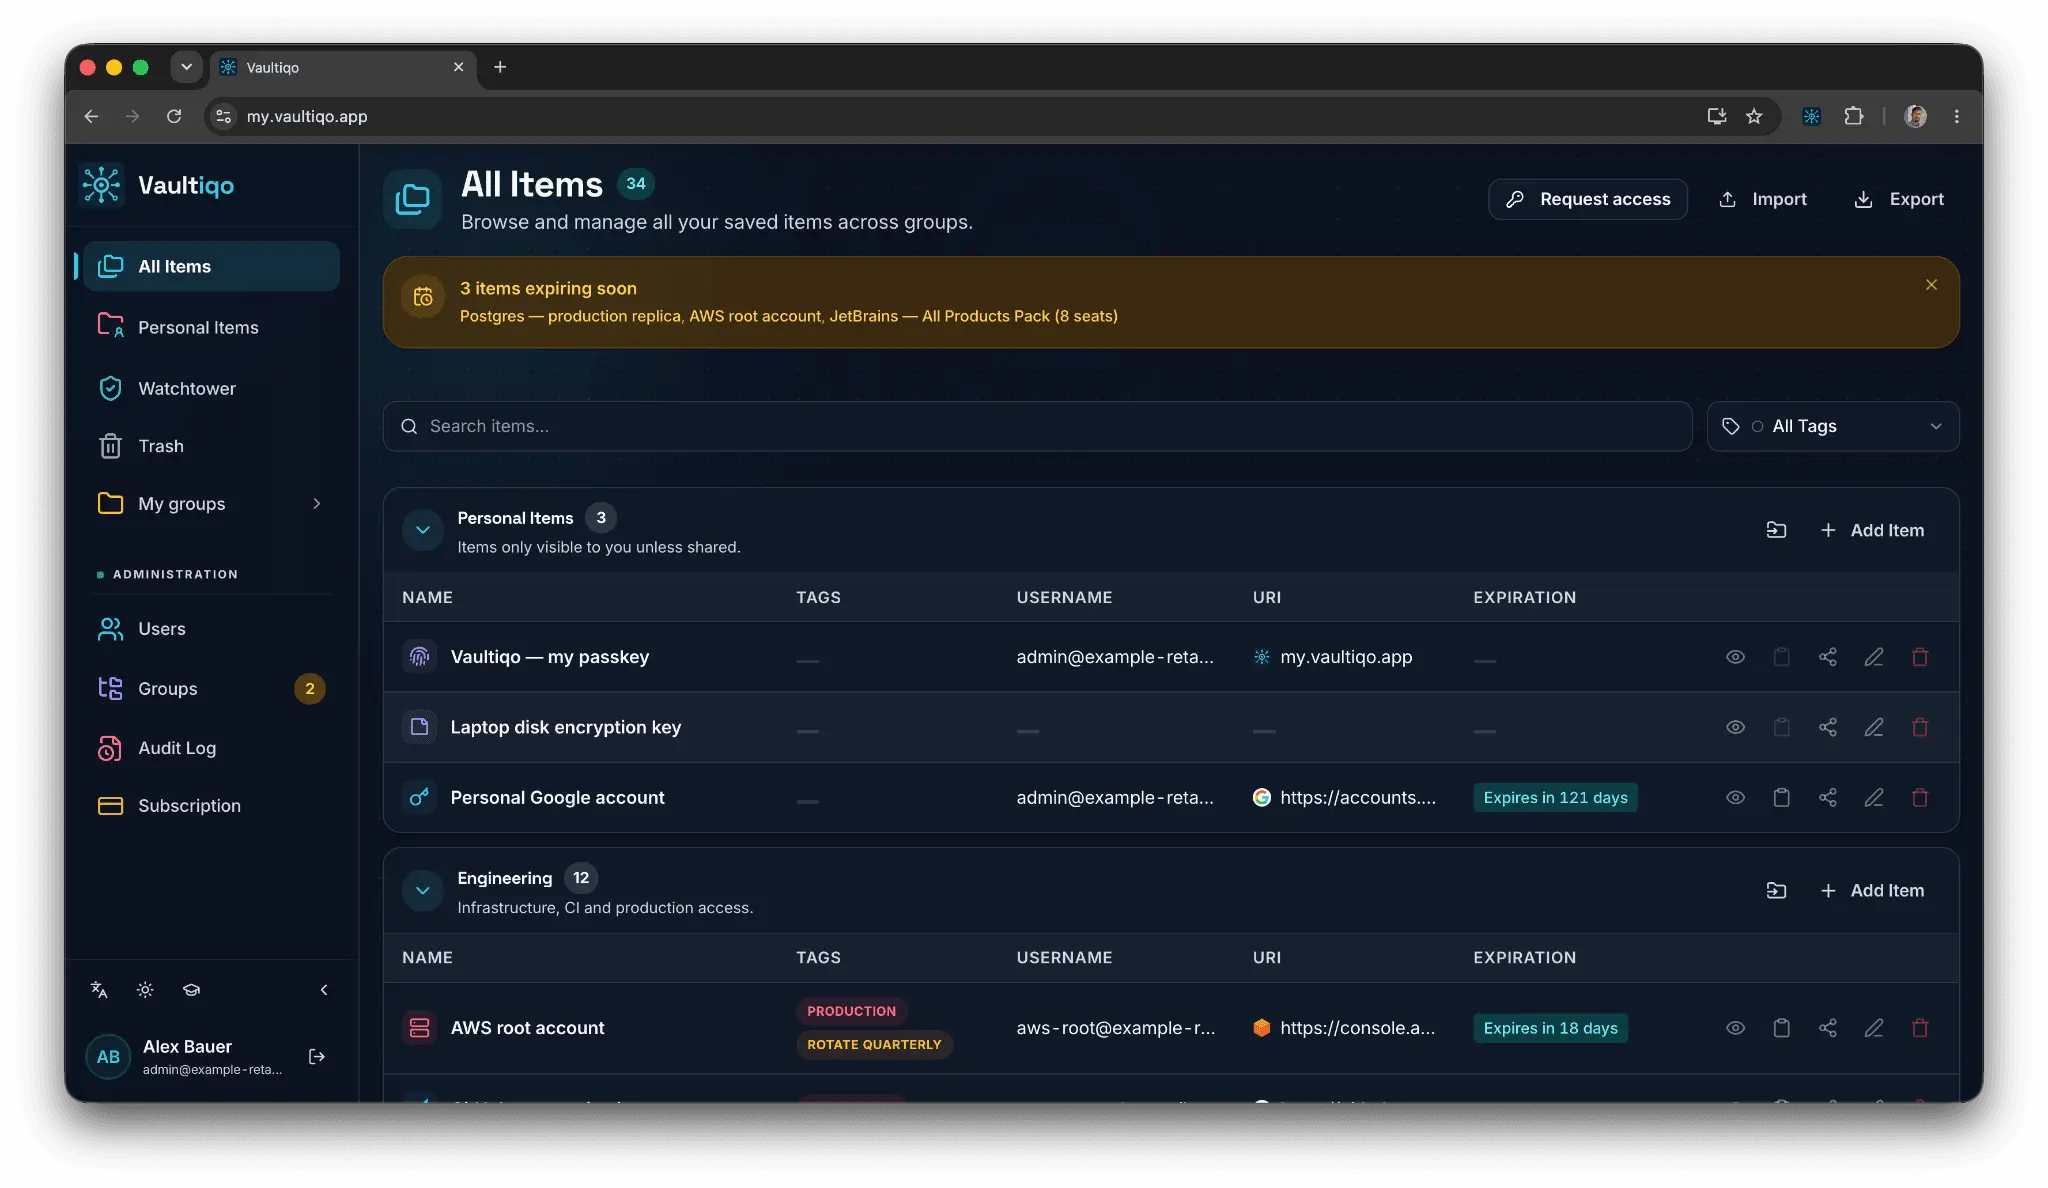Image resolution: width=2048 pixels, height=1188 pixels.
Task: Copy AWS root account credentials
Action: click(1781, 1028)
